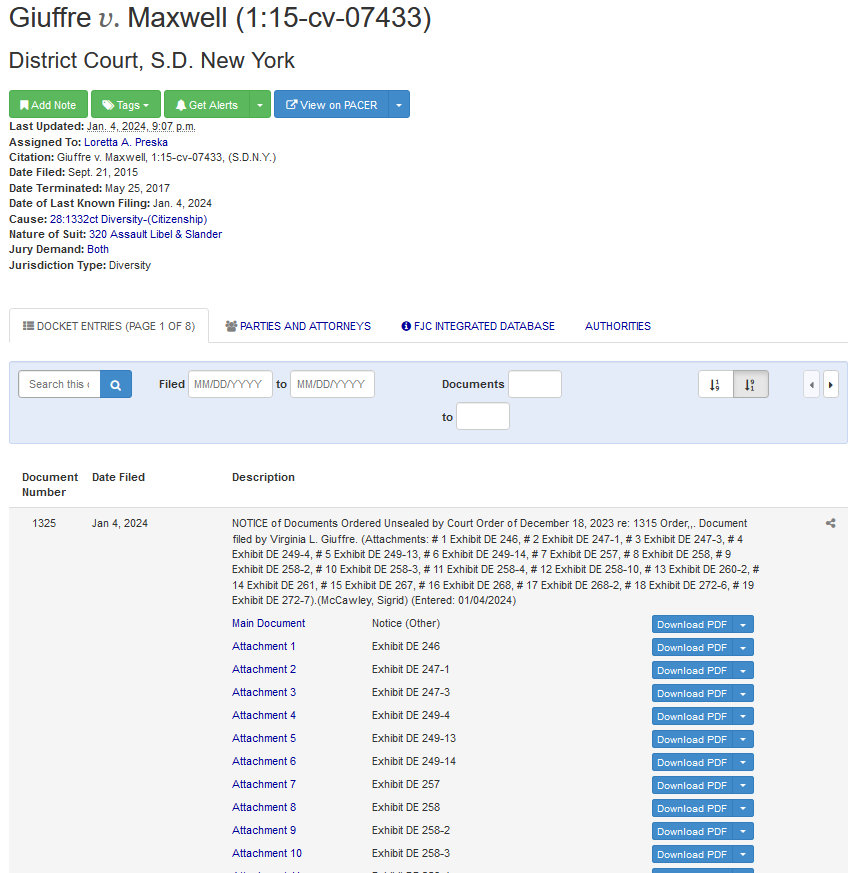Expand the View on PACER dropdown caret
The height and width of the screenshot is (873, 858).
(399, 104)
